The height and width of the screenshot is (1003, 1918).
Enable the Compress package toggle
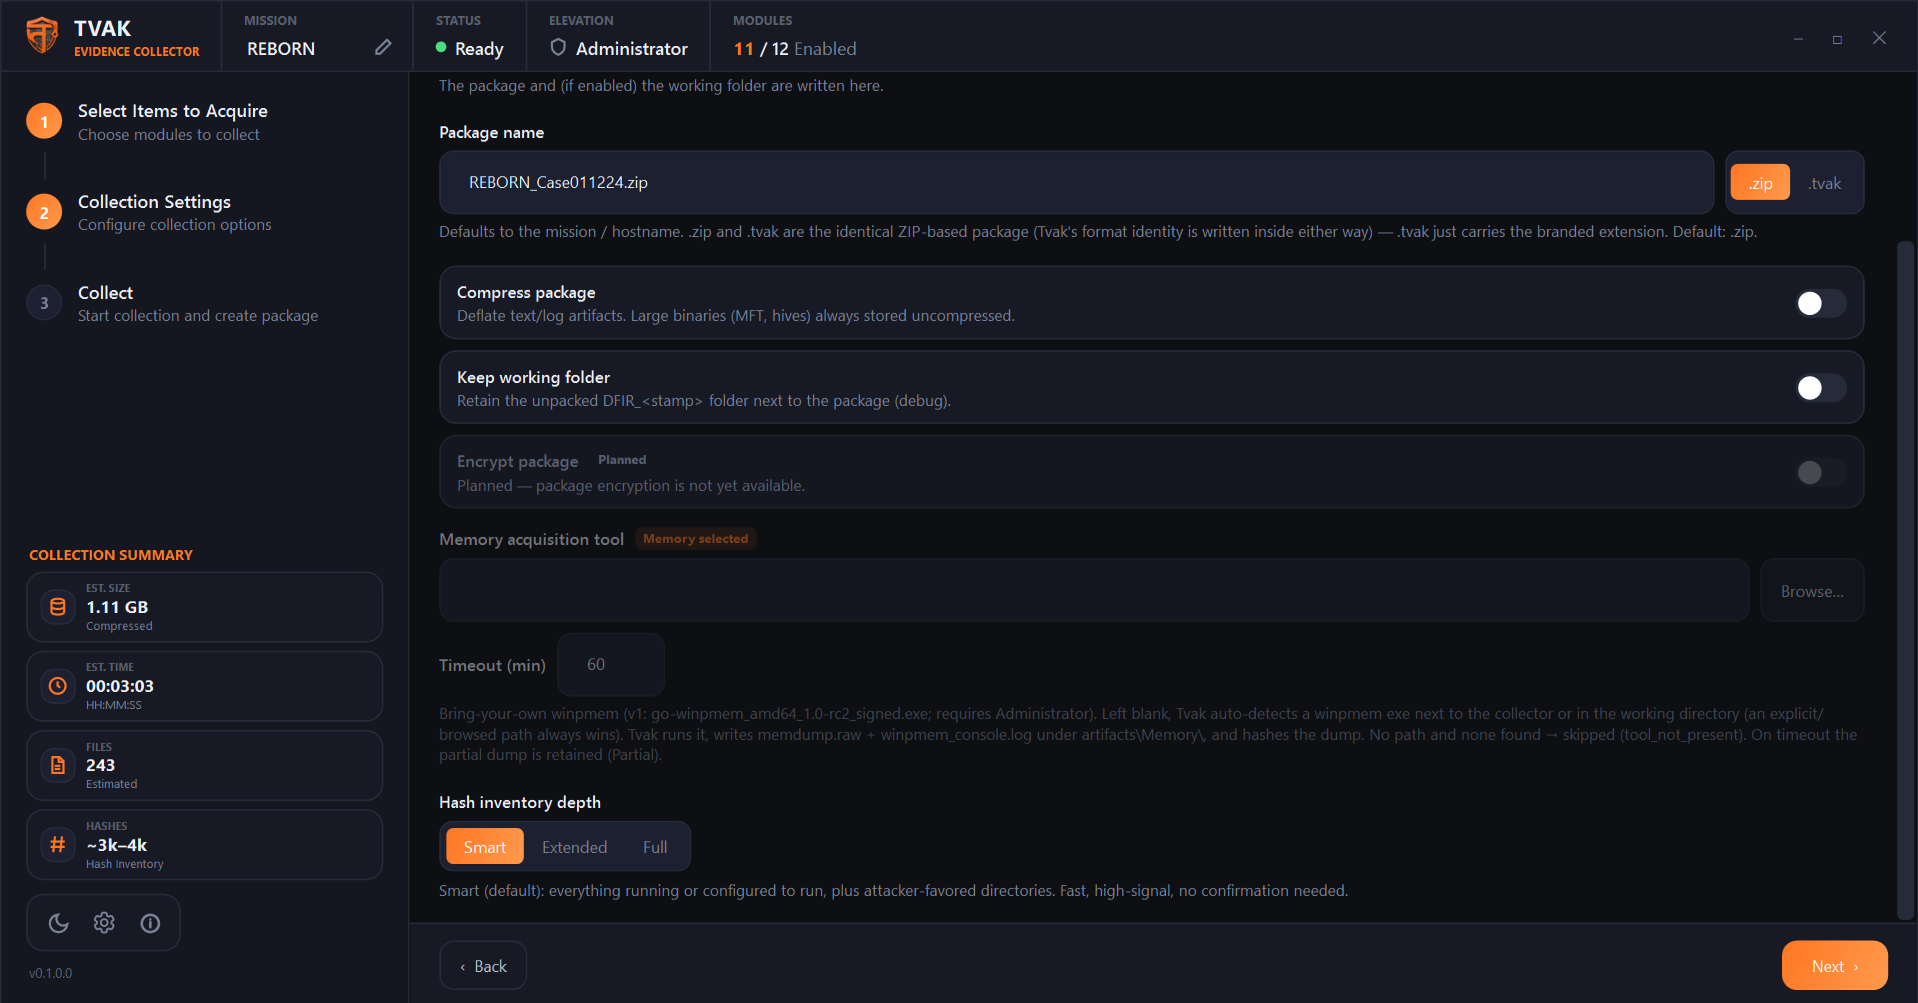pyautogui.click(x=1820, y=303)
